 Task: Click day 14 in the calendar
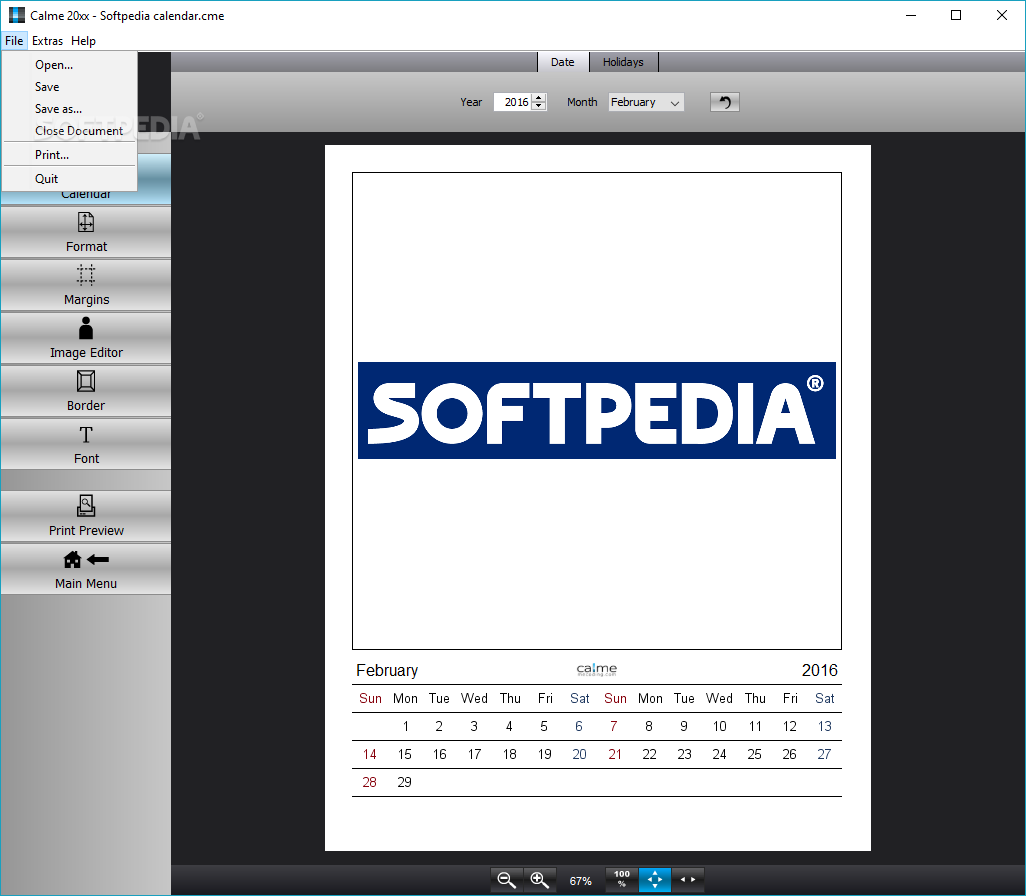370,754
